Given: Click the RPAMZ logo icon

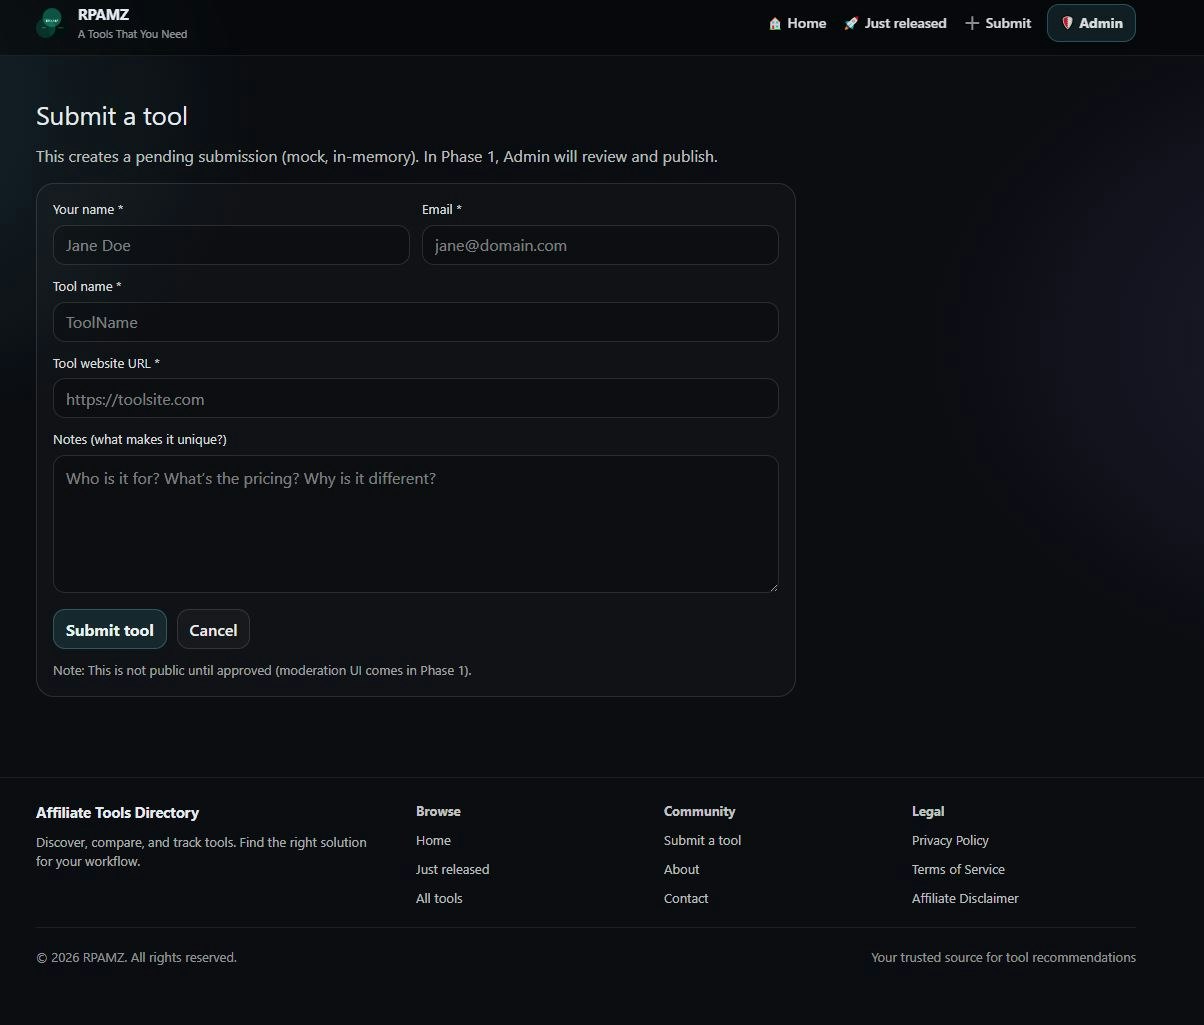Looking at the screenshot, I should (x=51, y=23).
